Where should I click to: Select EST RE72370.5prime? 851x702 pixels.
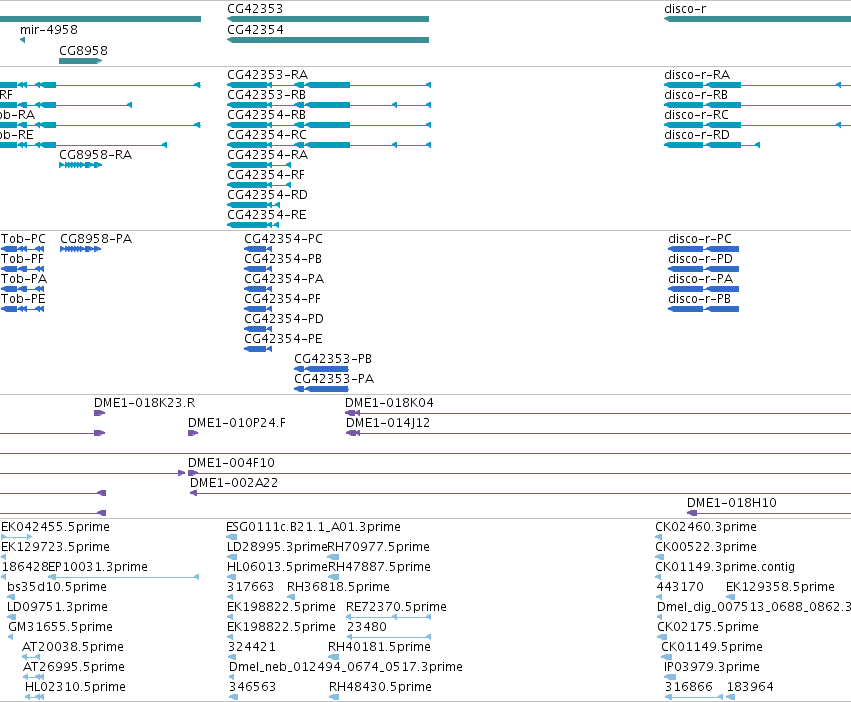coord(396,608)
